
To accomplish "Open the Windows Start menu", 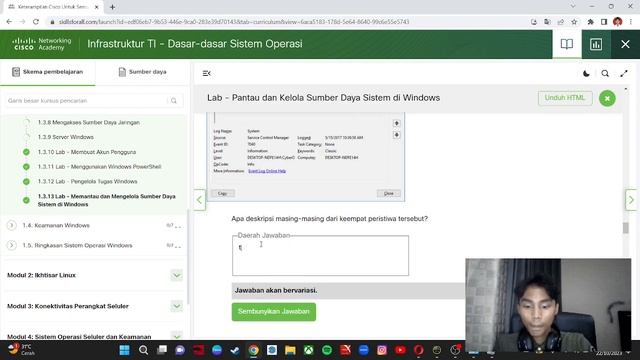I will (124, 350).
